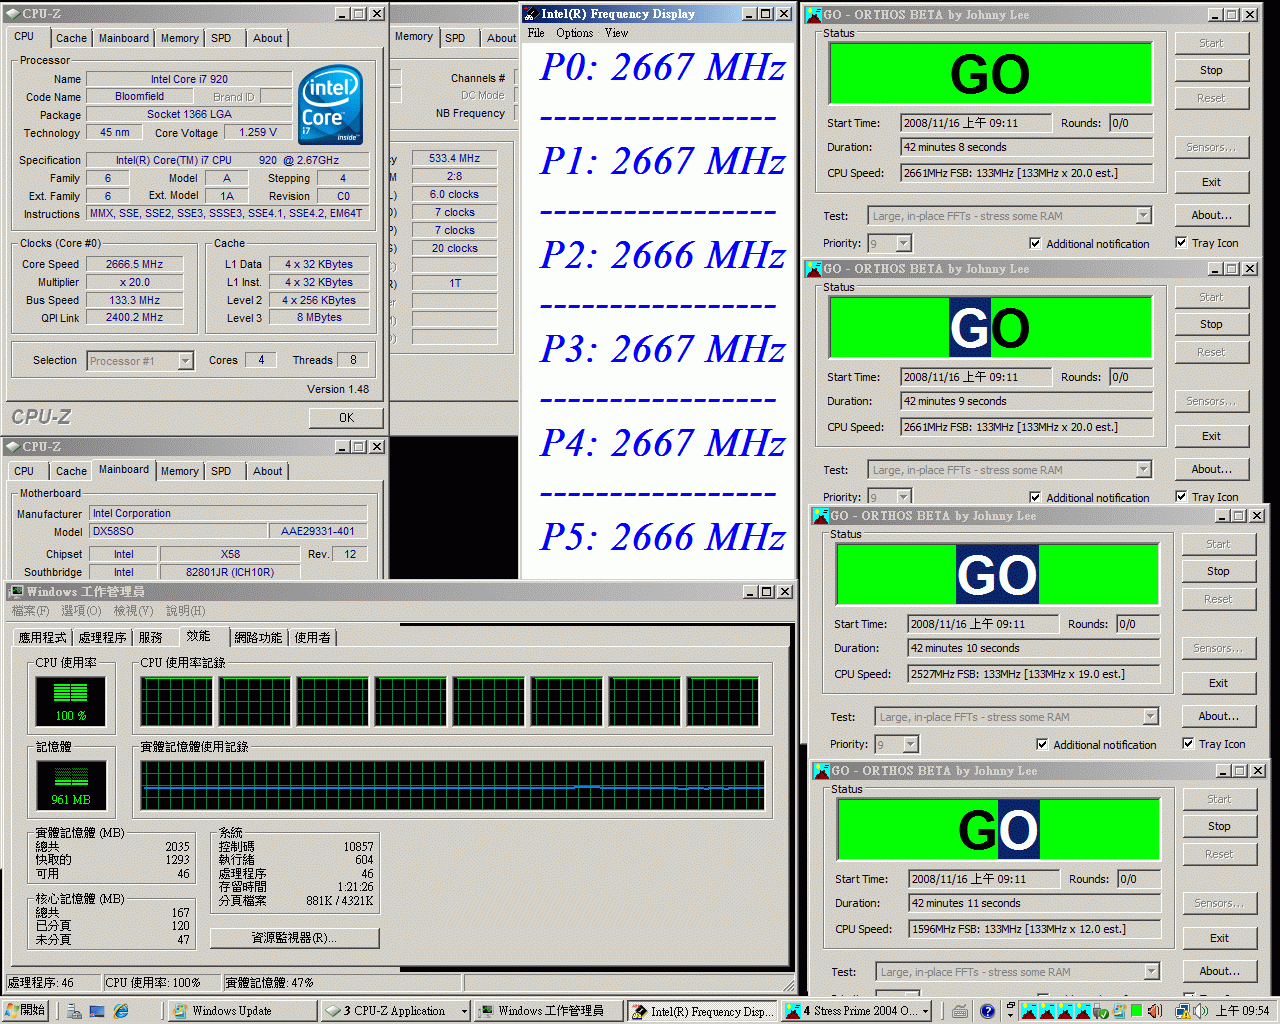The width and height of the screenshot is (1280, 1024).
Task: Click the green square CPU usage tray icon
Action: (x=1137, y=1011)
